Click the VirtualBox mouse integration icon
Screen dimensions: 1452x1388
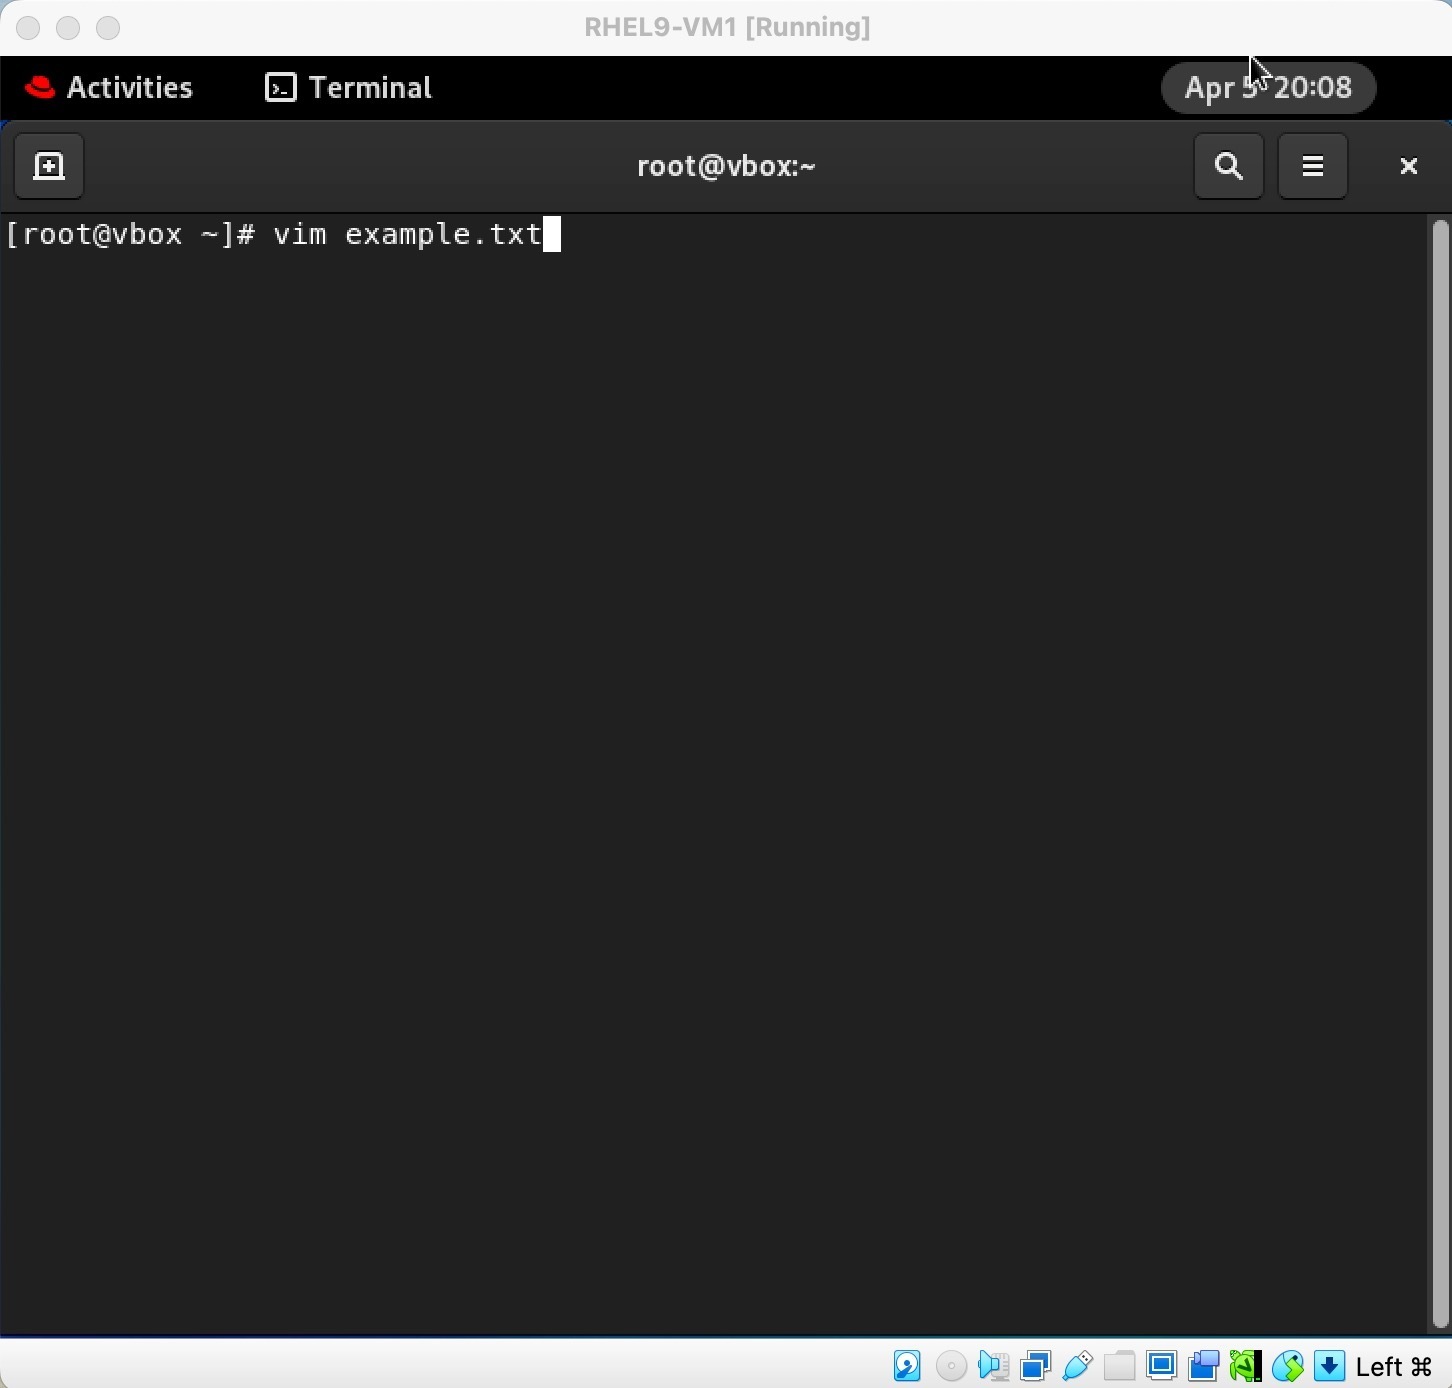tap(1288, 1365)
